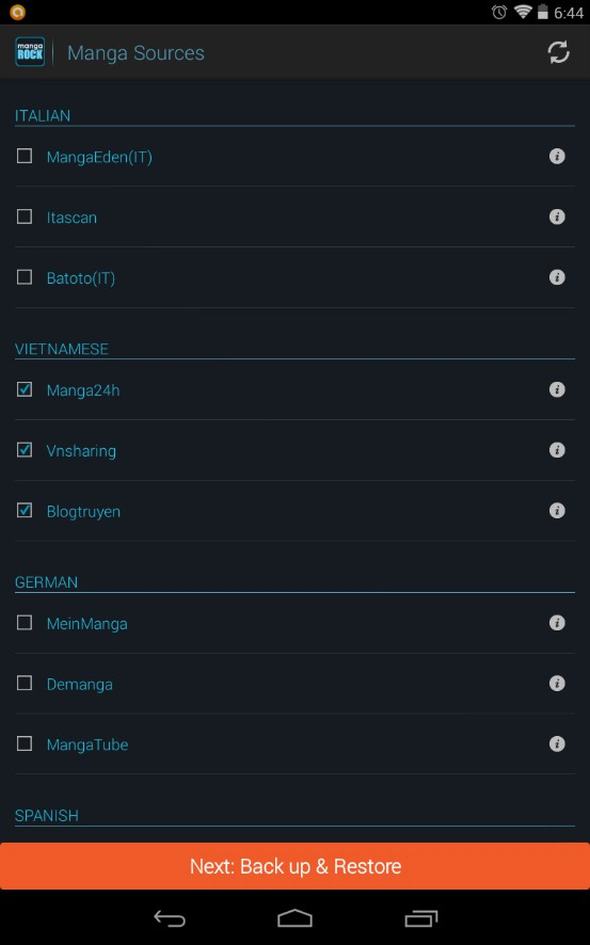Tap the Android home button
This screenshot has width=590, height=945.
coord(295,918)
